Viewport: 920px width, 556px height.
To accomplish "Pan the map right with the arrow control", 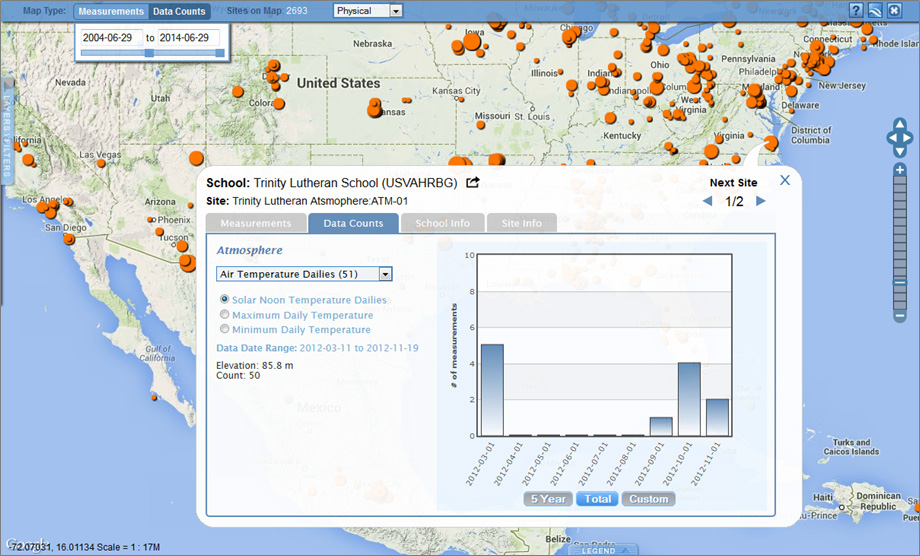I will tap(908, 138).
